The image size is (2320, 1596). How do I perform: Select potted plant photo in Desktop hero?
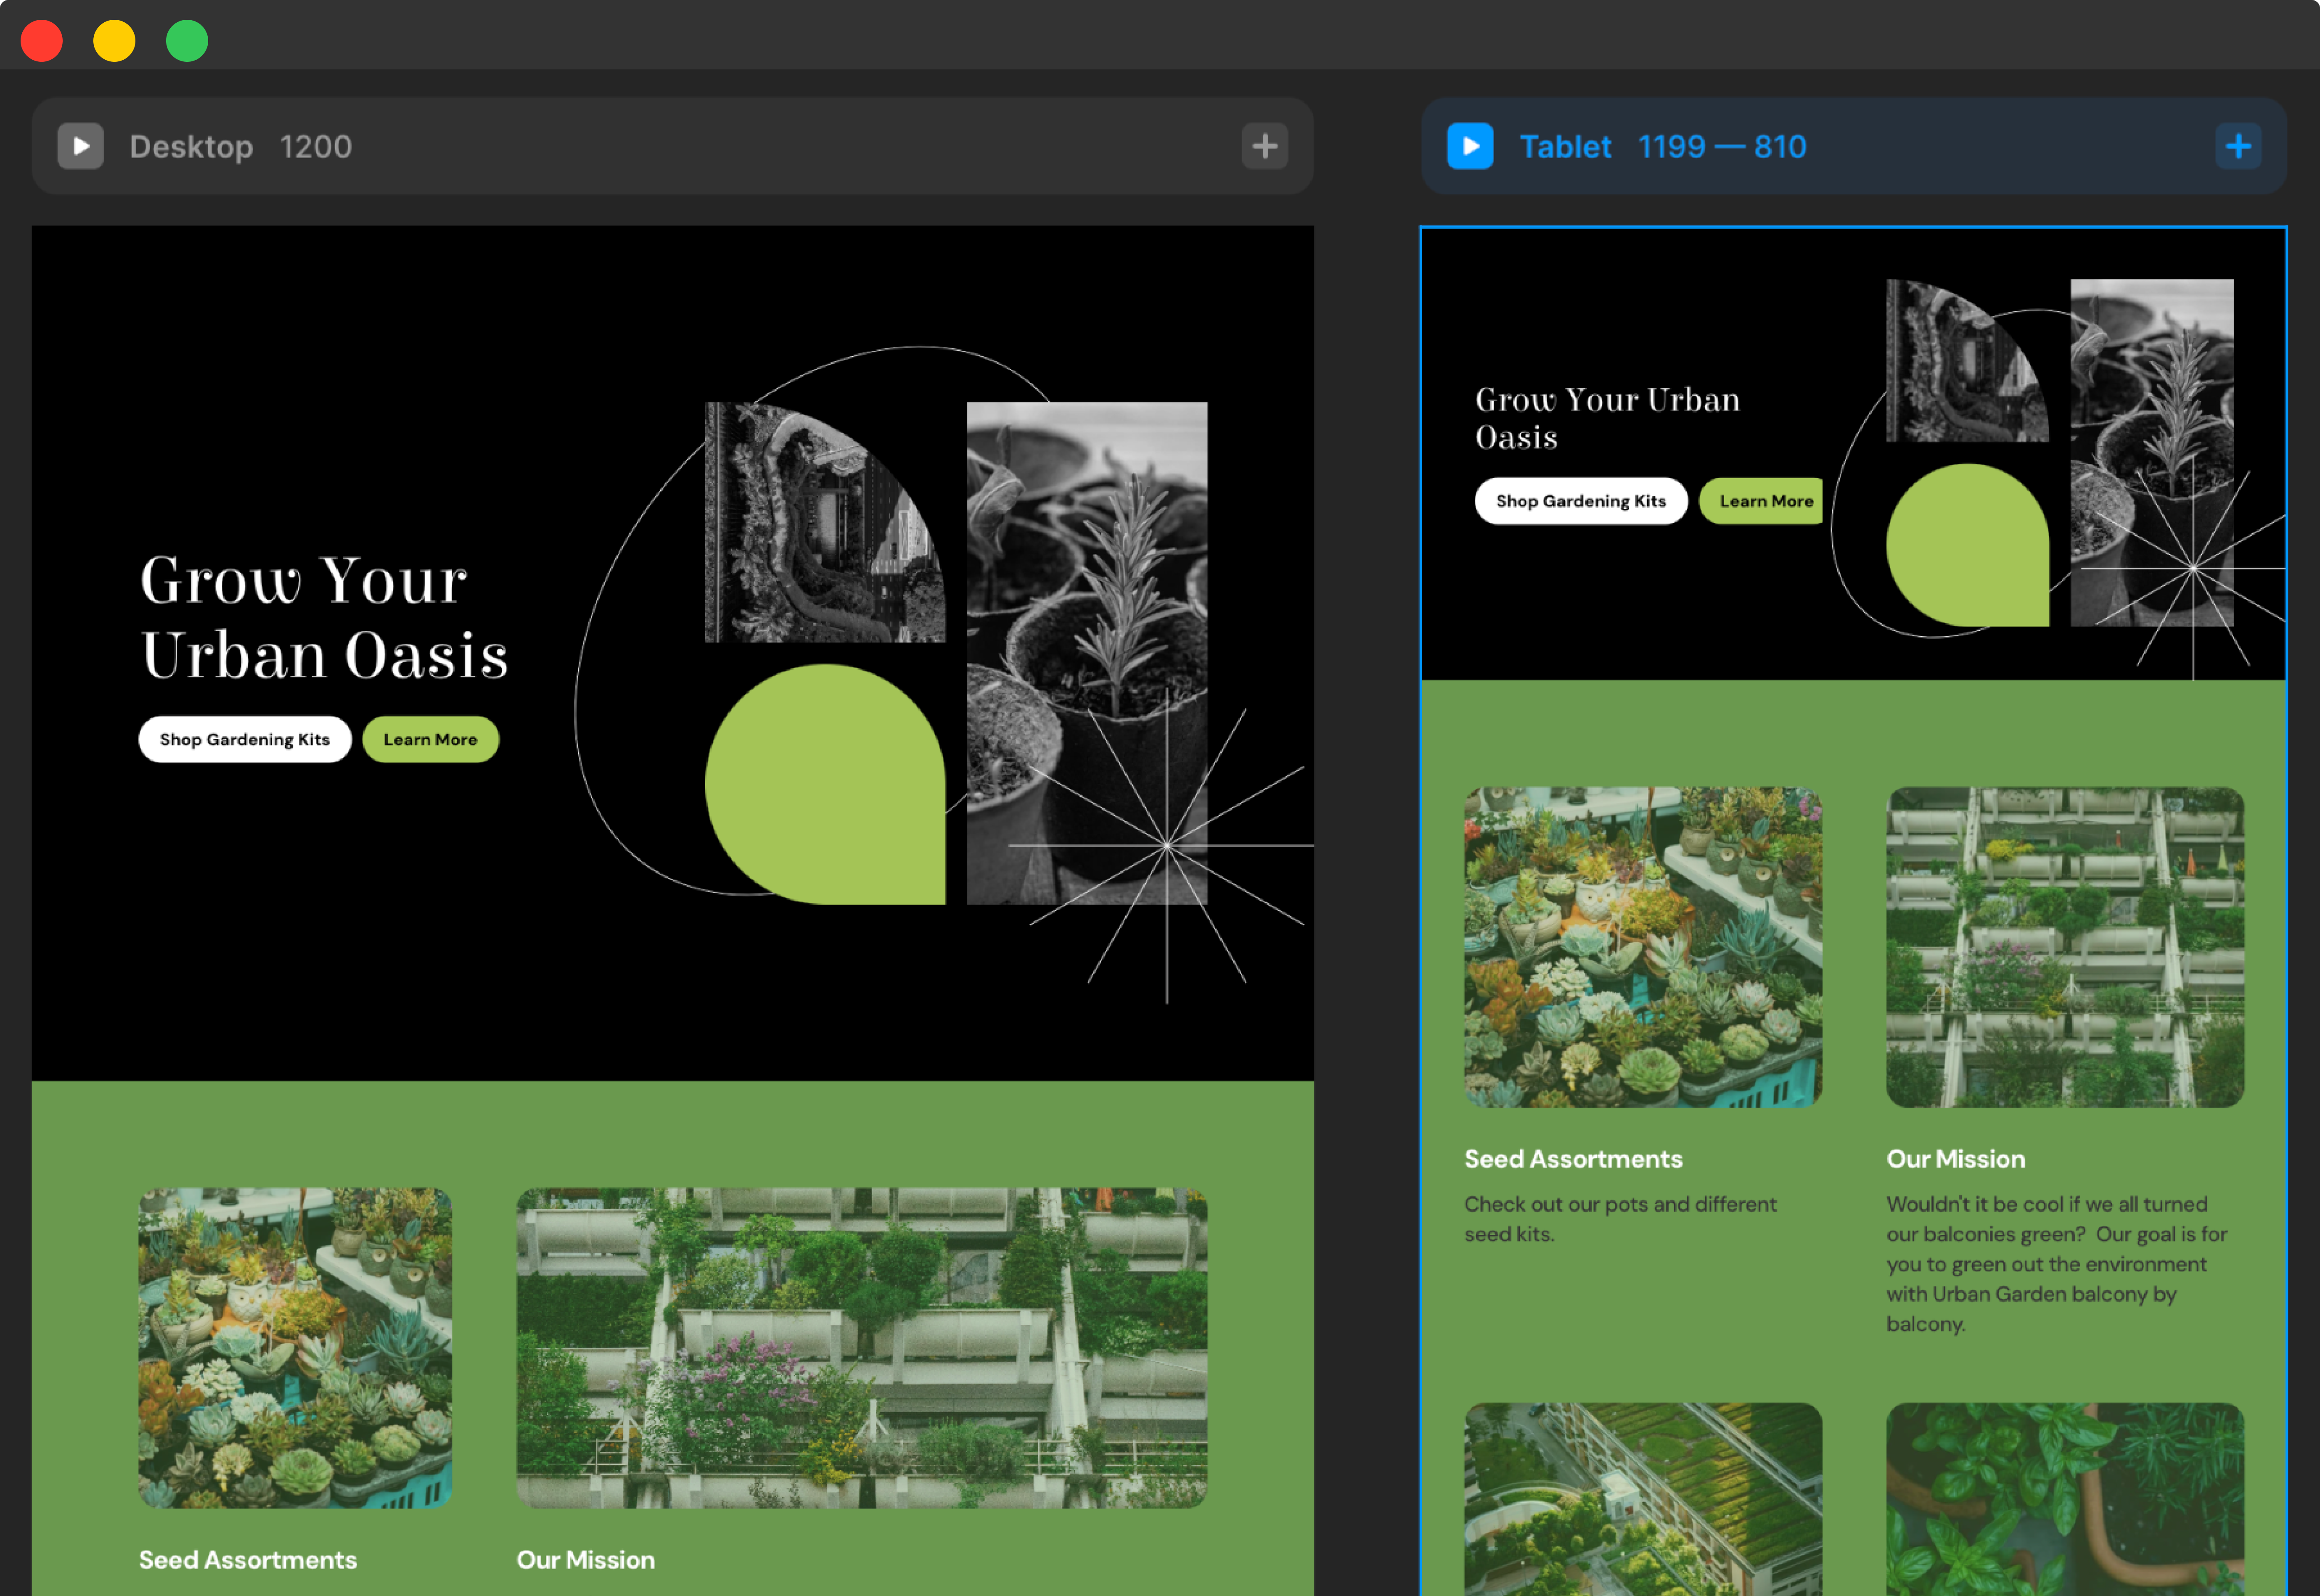[x=1087, y=653]
